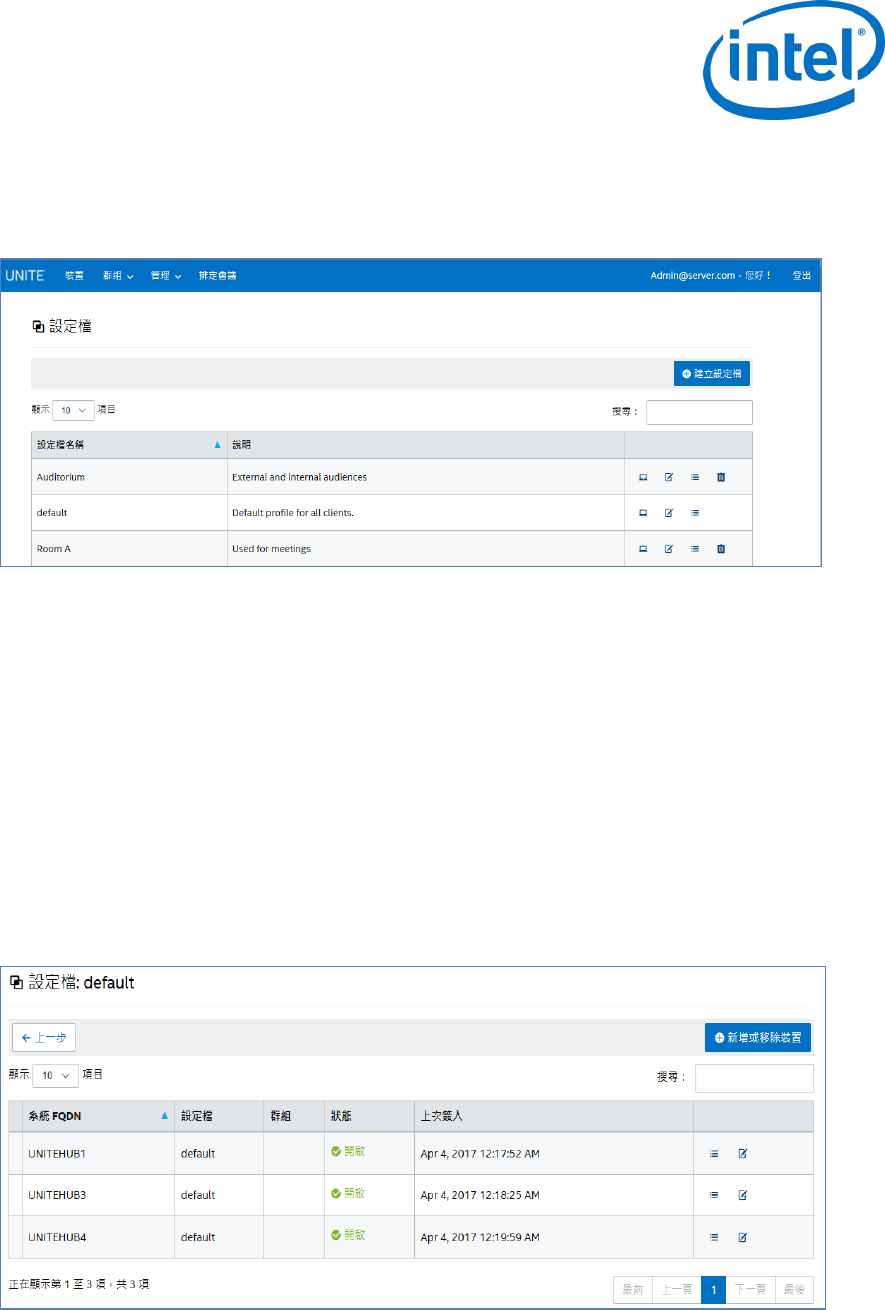
Task: Click the devices icon in the Auditorium row
Action: pyautogui.click(x=643, y=477)
